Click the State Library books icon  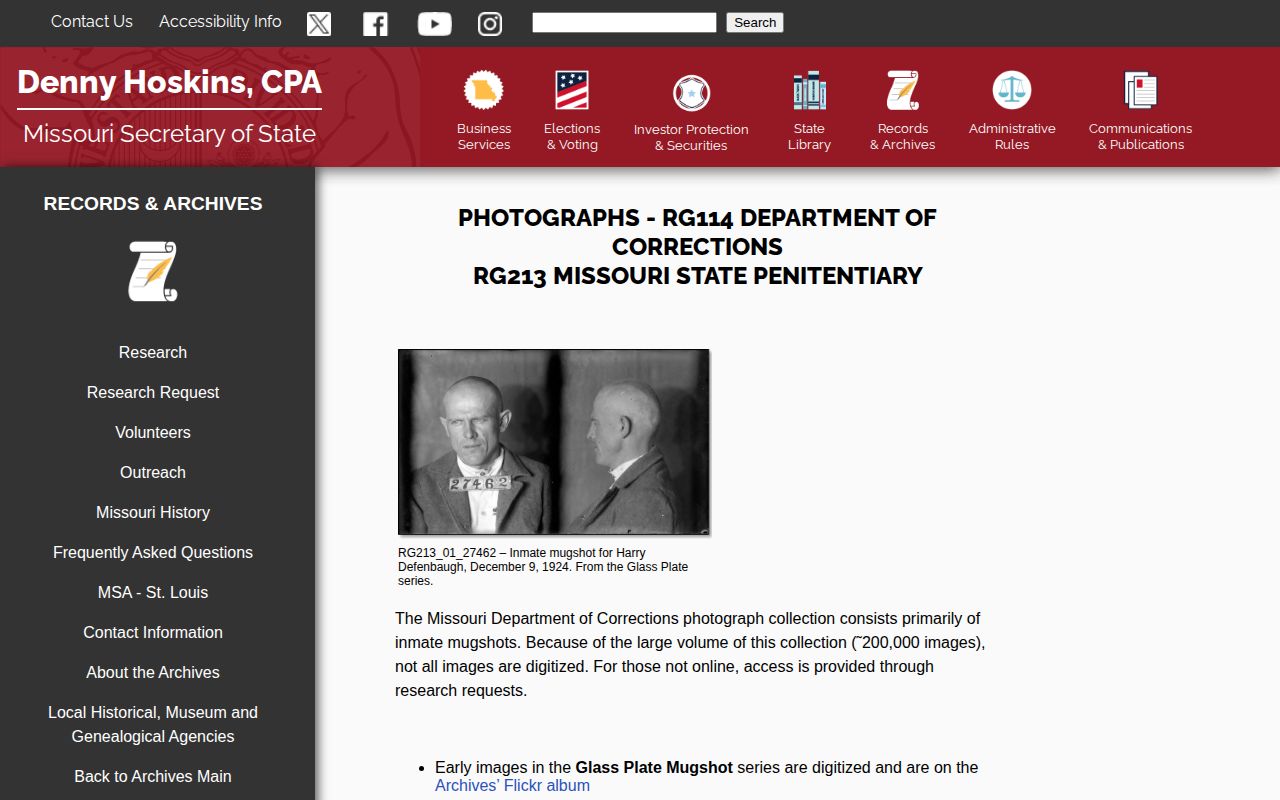click(x=809, y=90)
